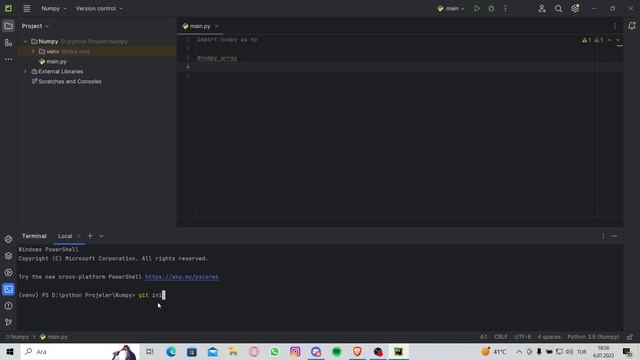640x360 pixels.
Task: Go to next highlighted error
Action: click(x=618, y=40)
